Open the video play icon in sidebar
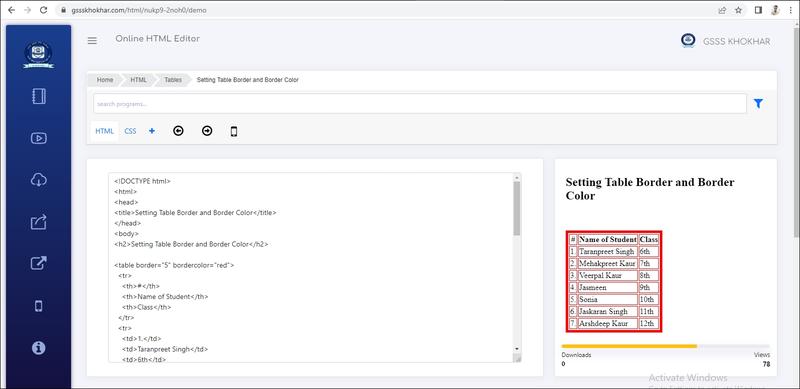This screenshot has width=800, height=389. tap(39, 138)
